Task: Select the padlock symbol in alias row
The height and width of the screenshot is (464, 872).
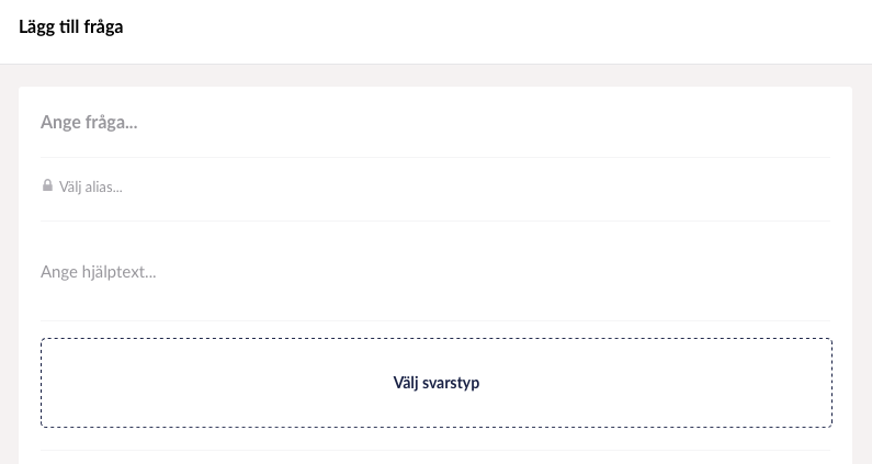Action: [48, 185]
